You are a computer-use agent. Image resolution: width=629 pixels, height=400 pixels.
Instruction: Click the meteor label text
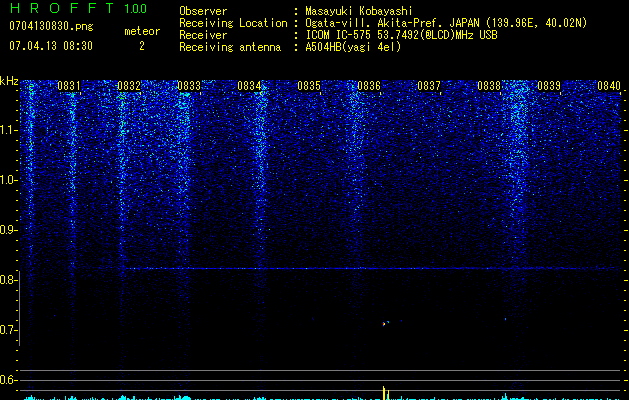pyautogui.click(x=142, y=31)
